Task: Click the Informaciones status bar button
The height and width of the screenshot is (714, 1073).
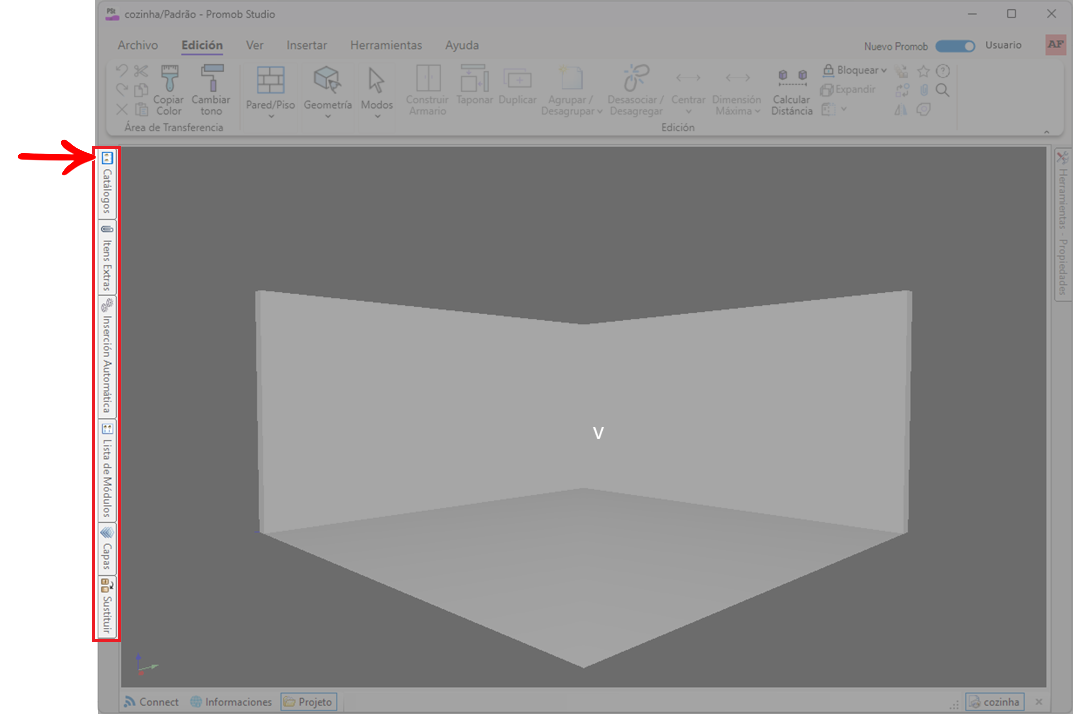Action: click(231, 702)
